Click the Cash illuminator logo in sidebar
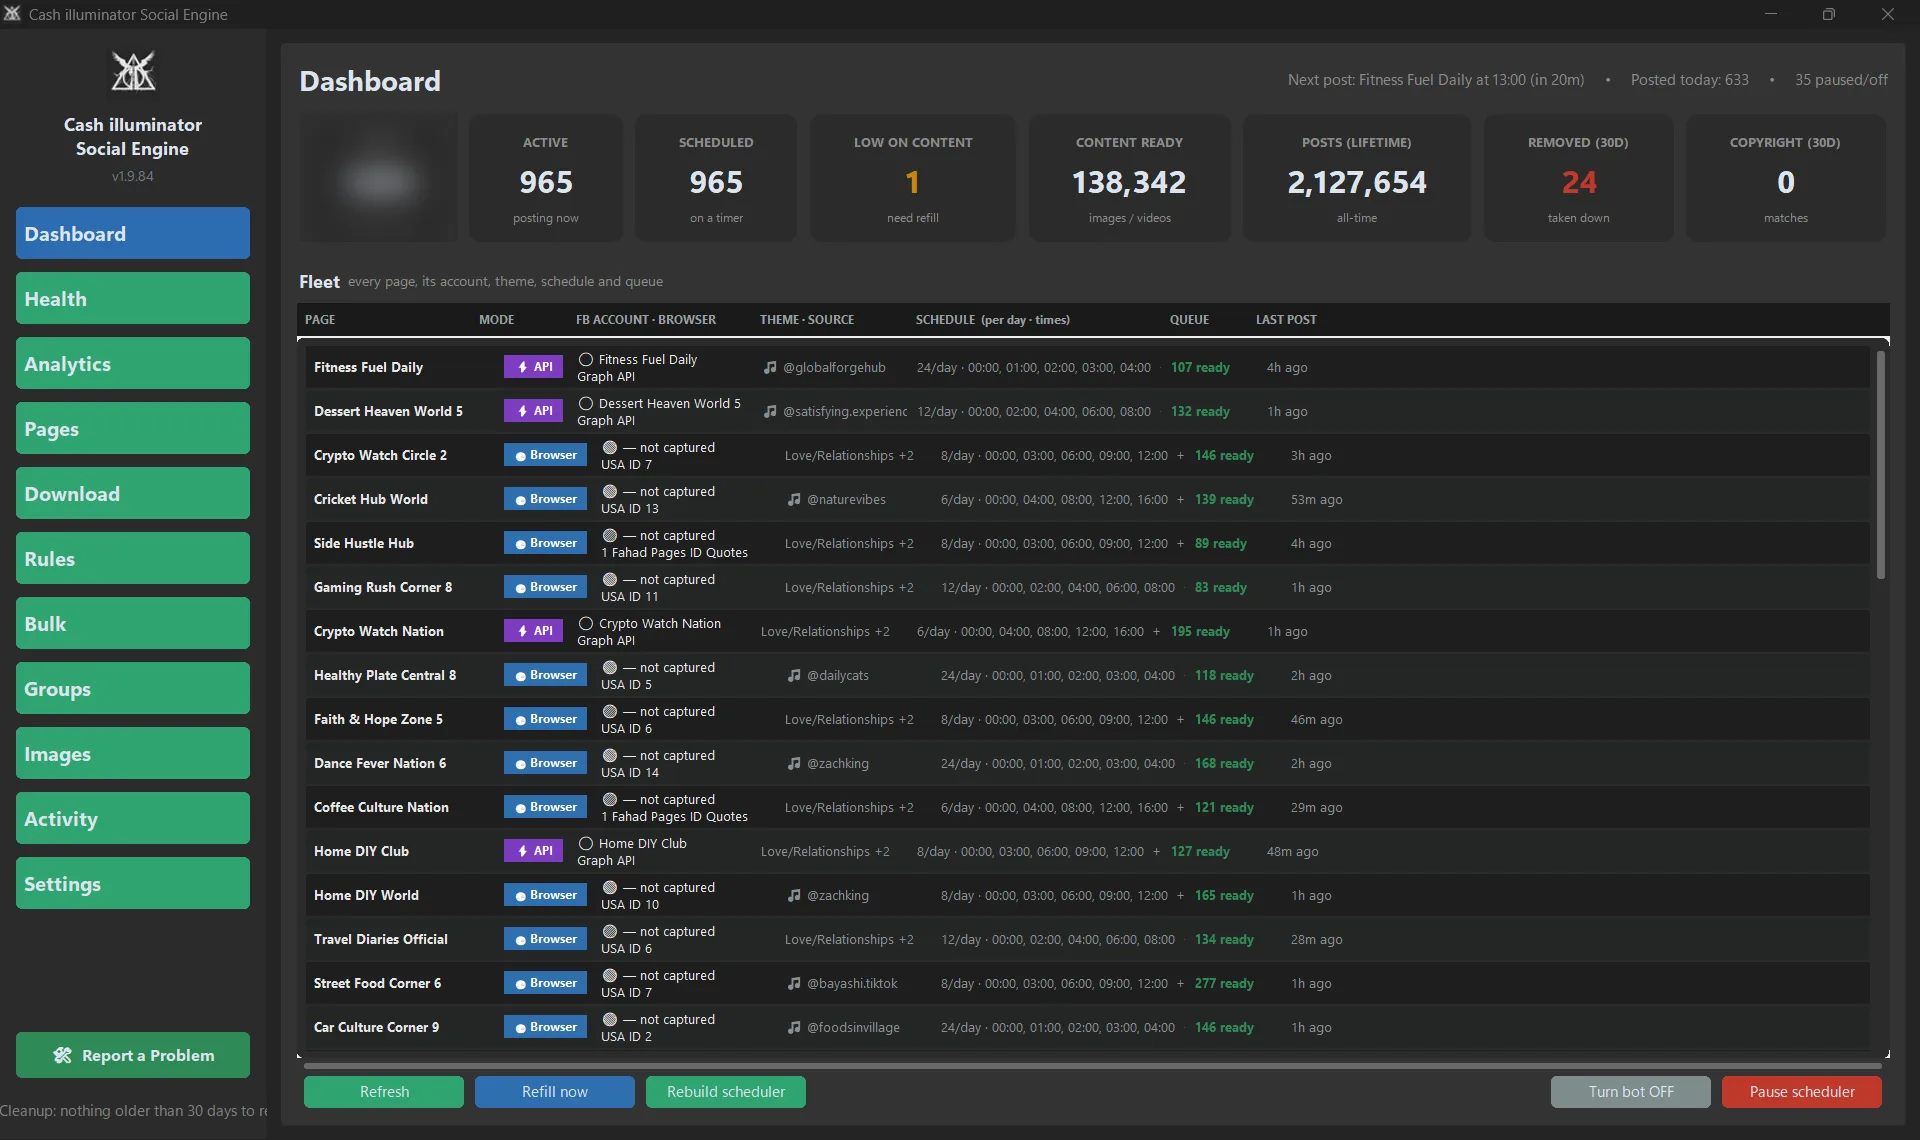 tap(133, 72)
